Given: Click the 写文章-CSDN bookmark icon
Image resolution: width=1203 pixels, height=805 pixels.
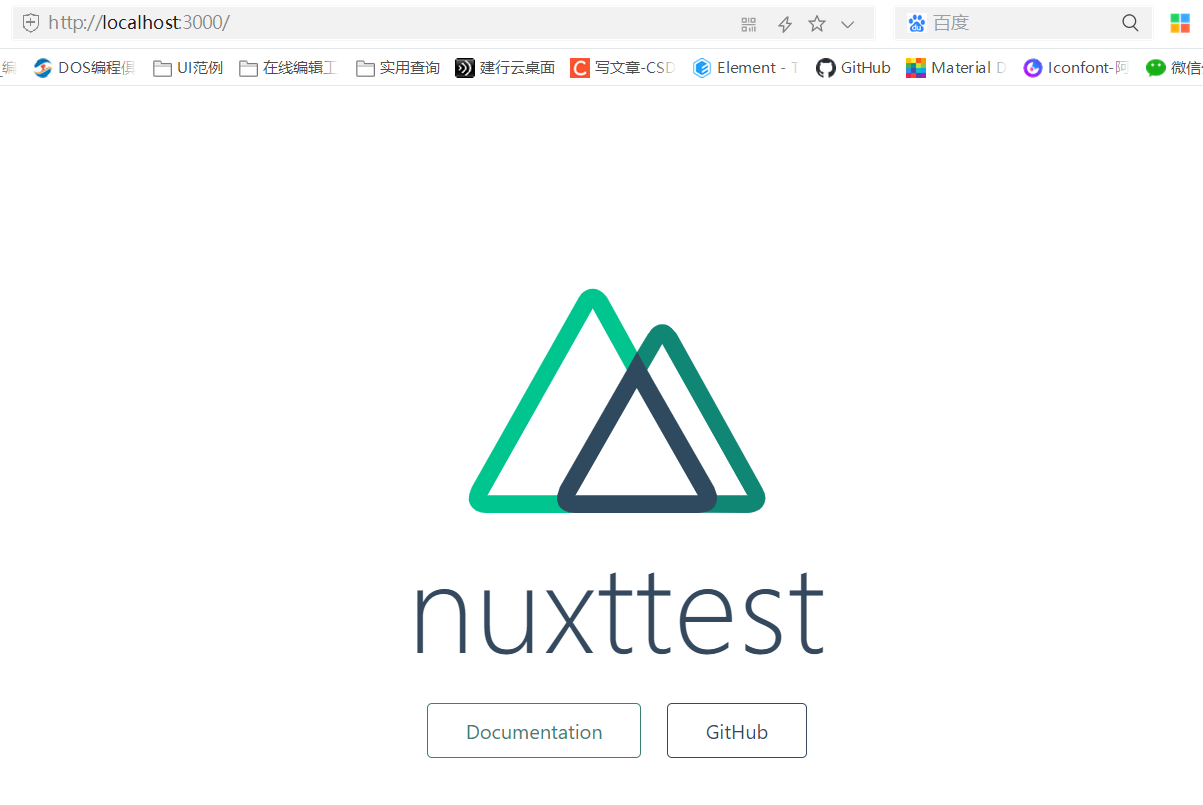Looking at the screenshot, I should coord(579,67).
